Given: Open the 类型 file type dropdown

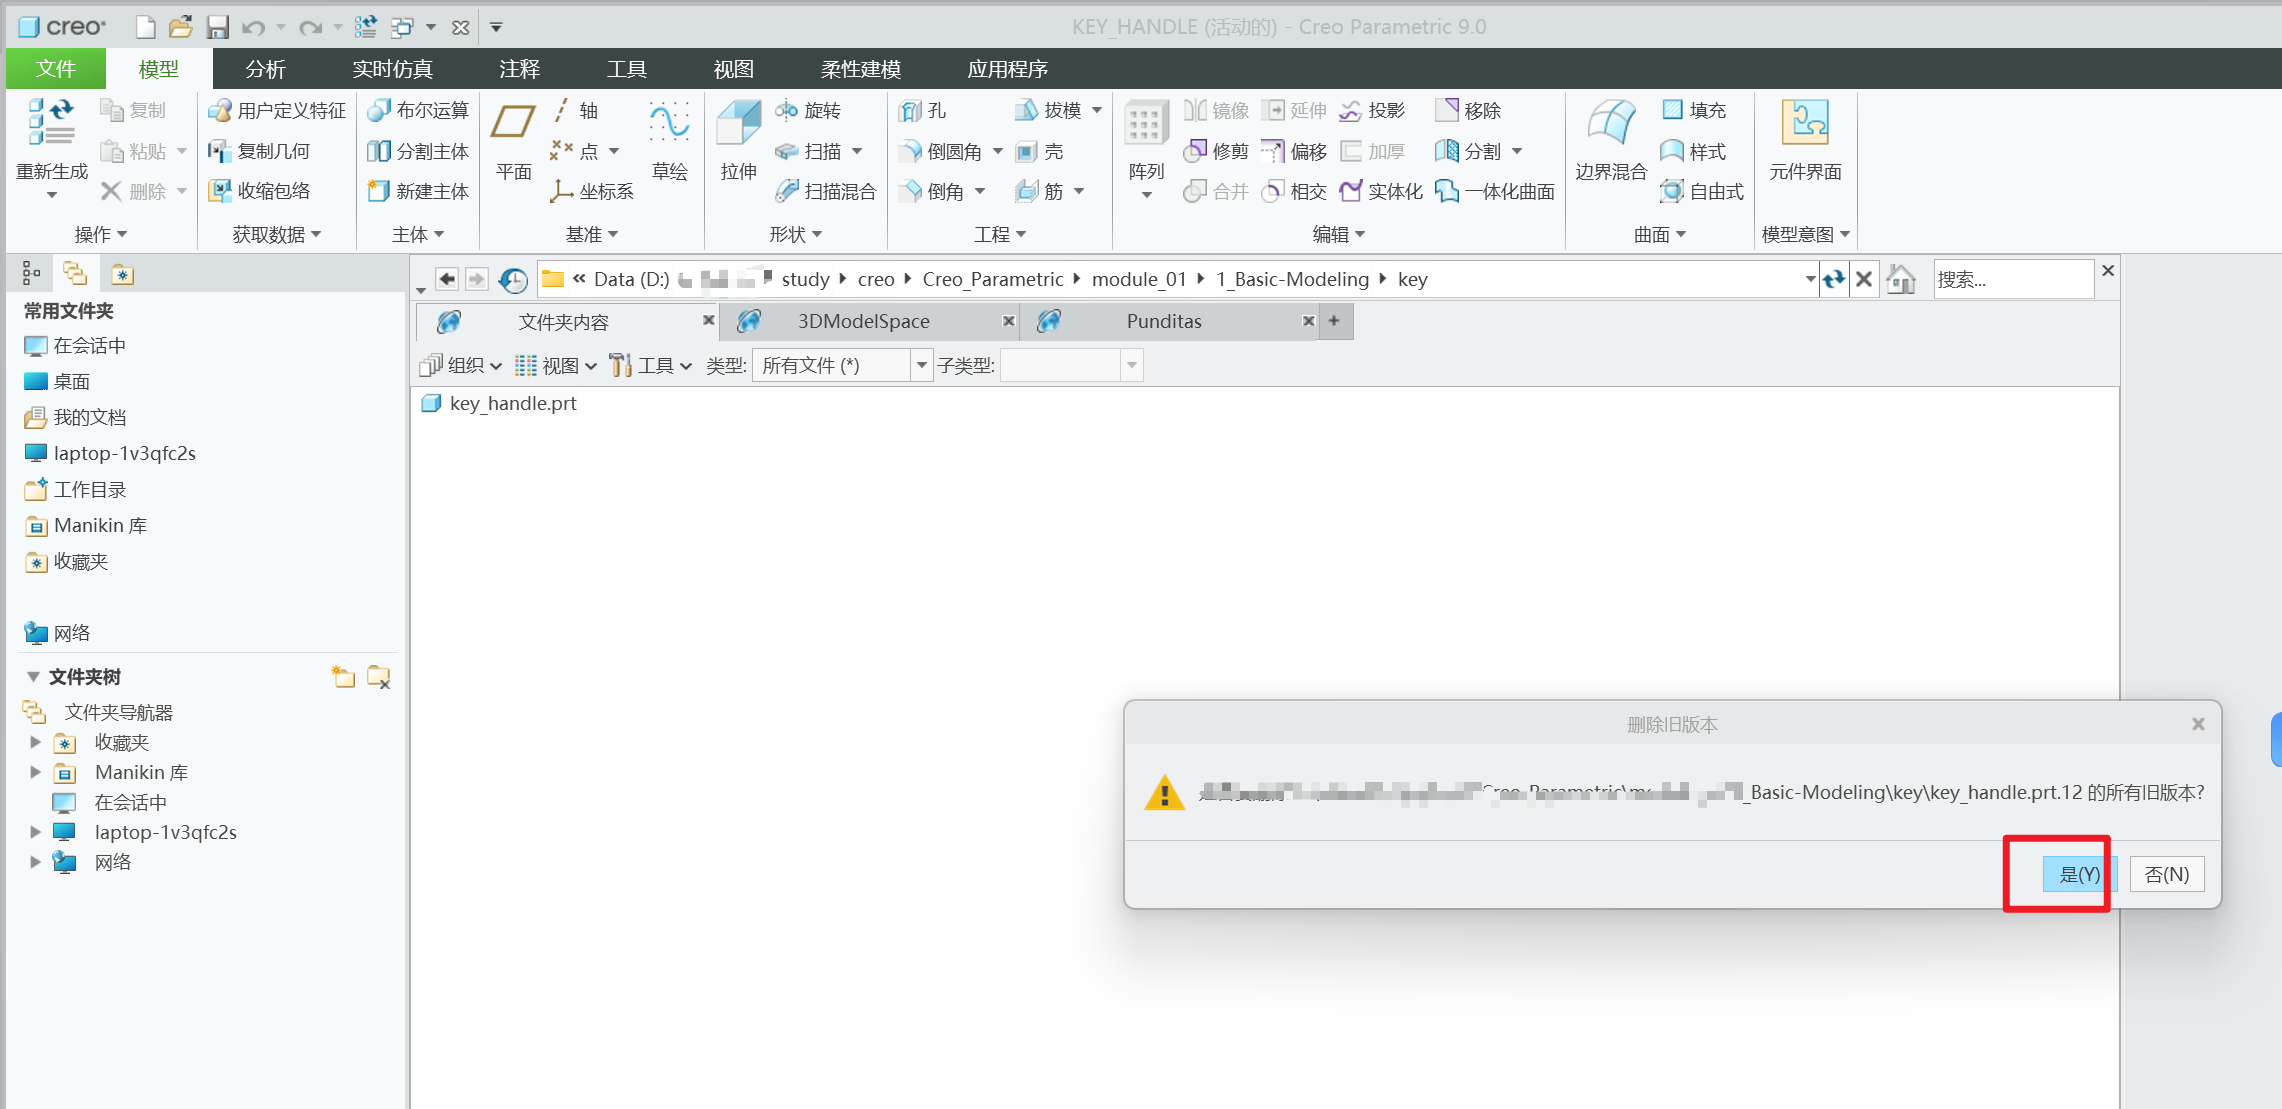Looking at the screenshot, I should pos(921,366).
